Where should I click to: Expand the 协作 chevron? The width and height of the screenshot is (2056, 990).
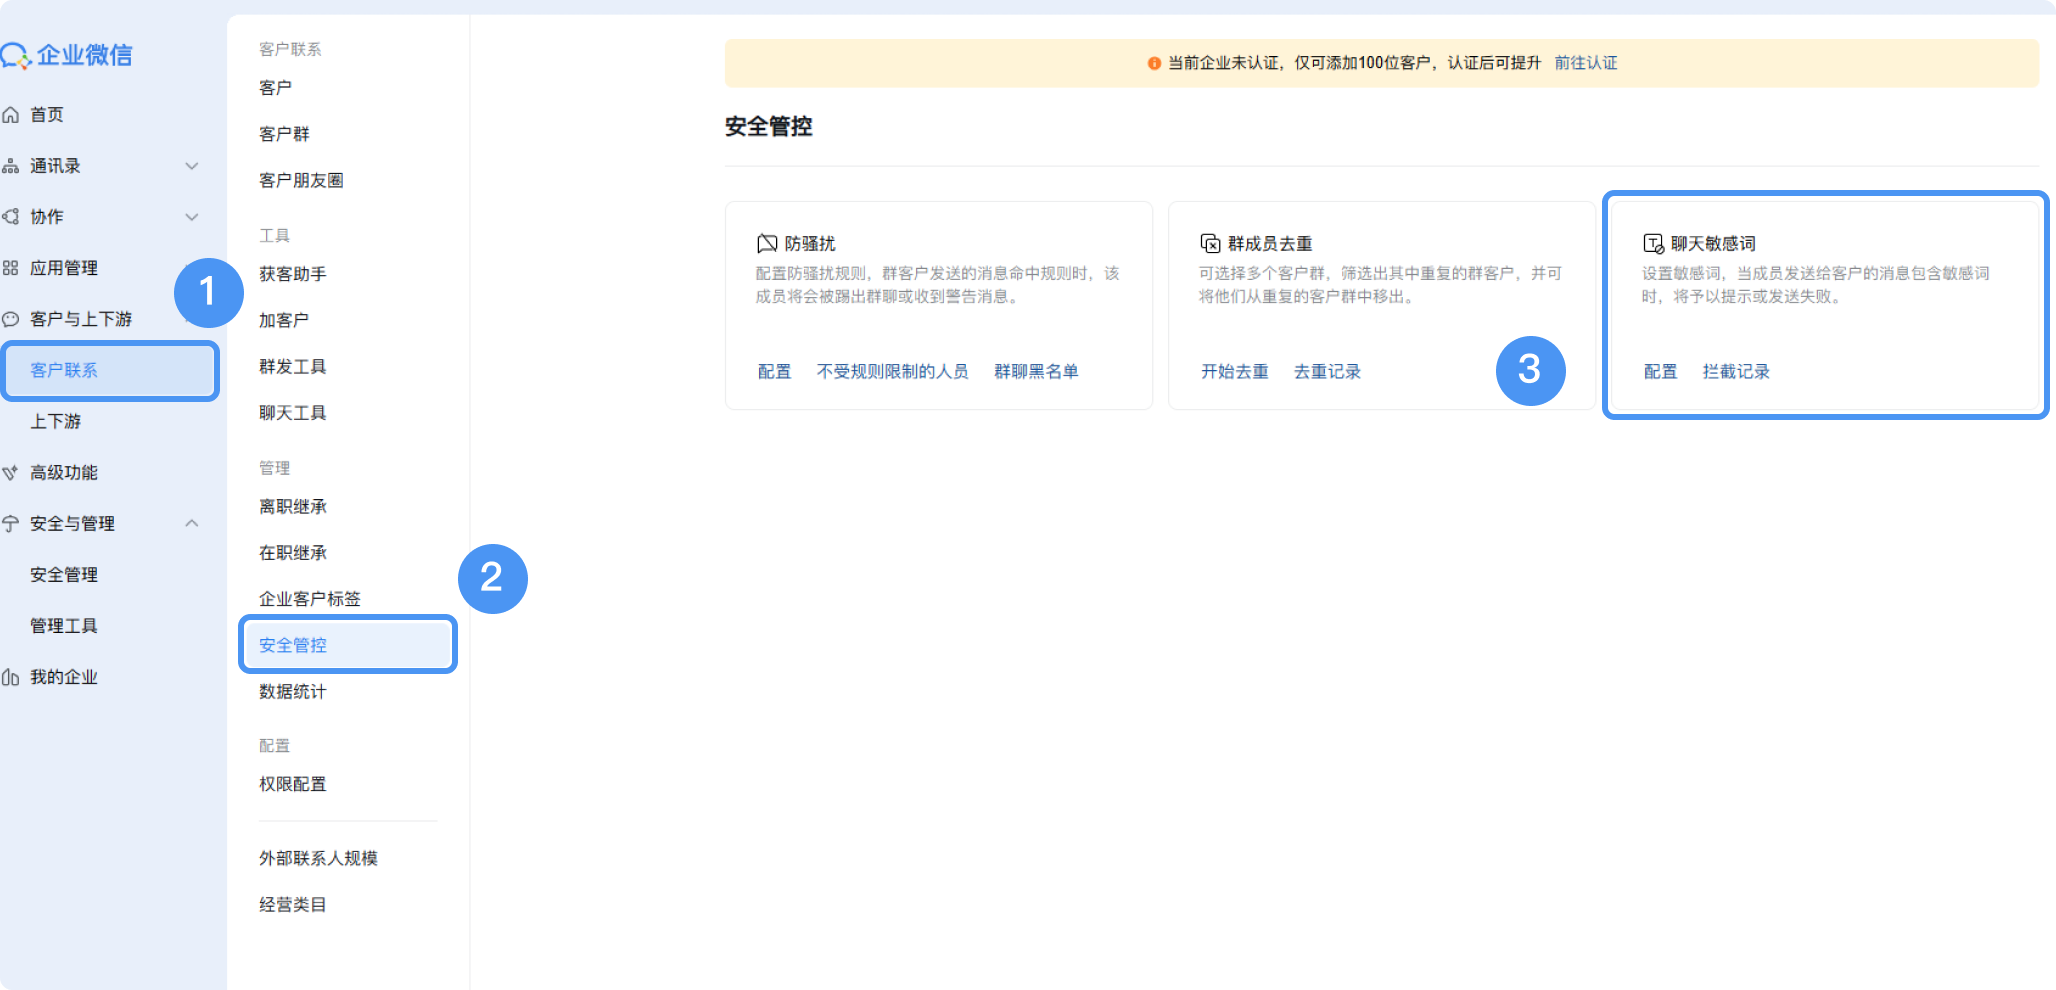pos(192,217)
